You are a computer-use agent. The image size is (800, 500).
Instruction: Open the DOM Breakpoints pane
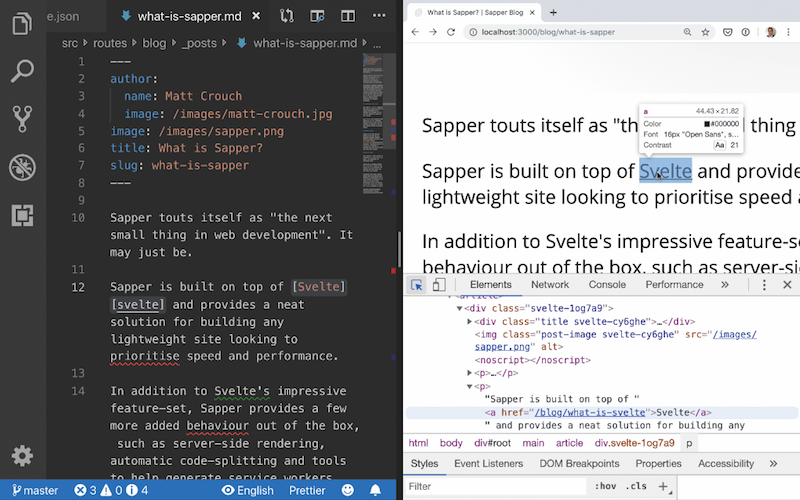(x=579, y=463)
